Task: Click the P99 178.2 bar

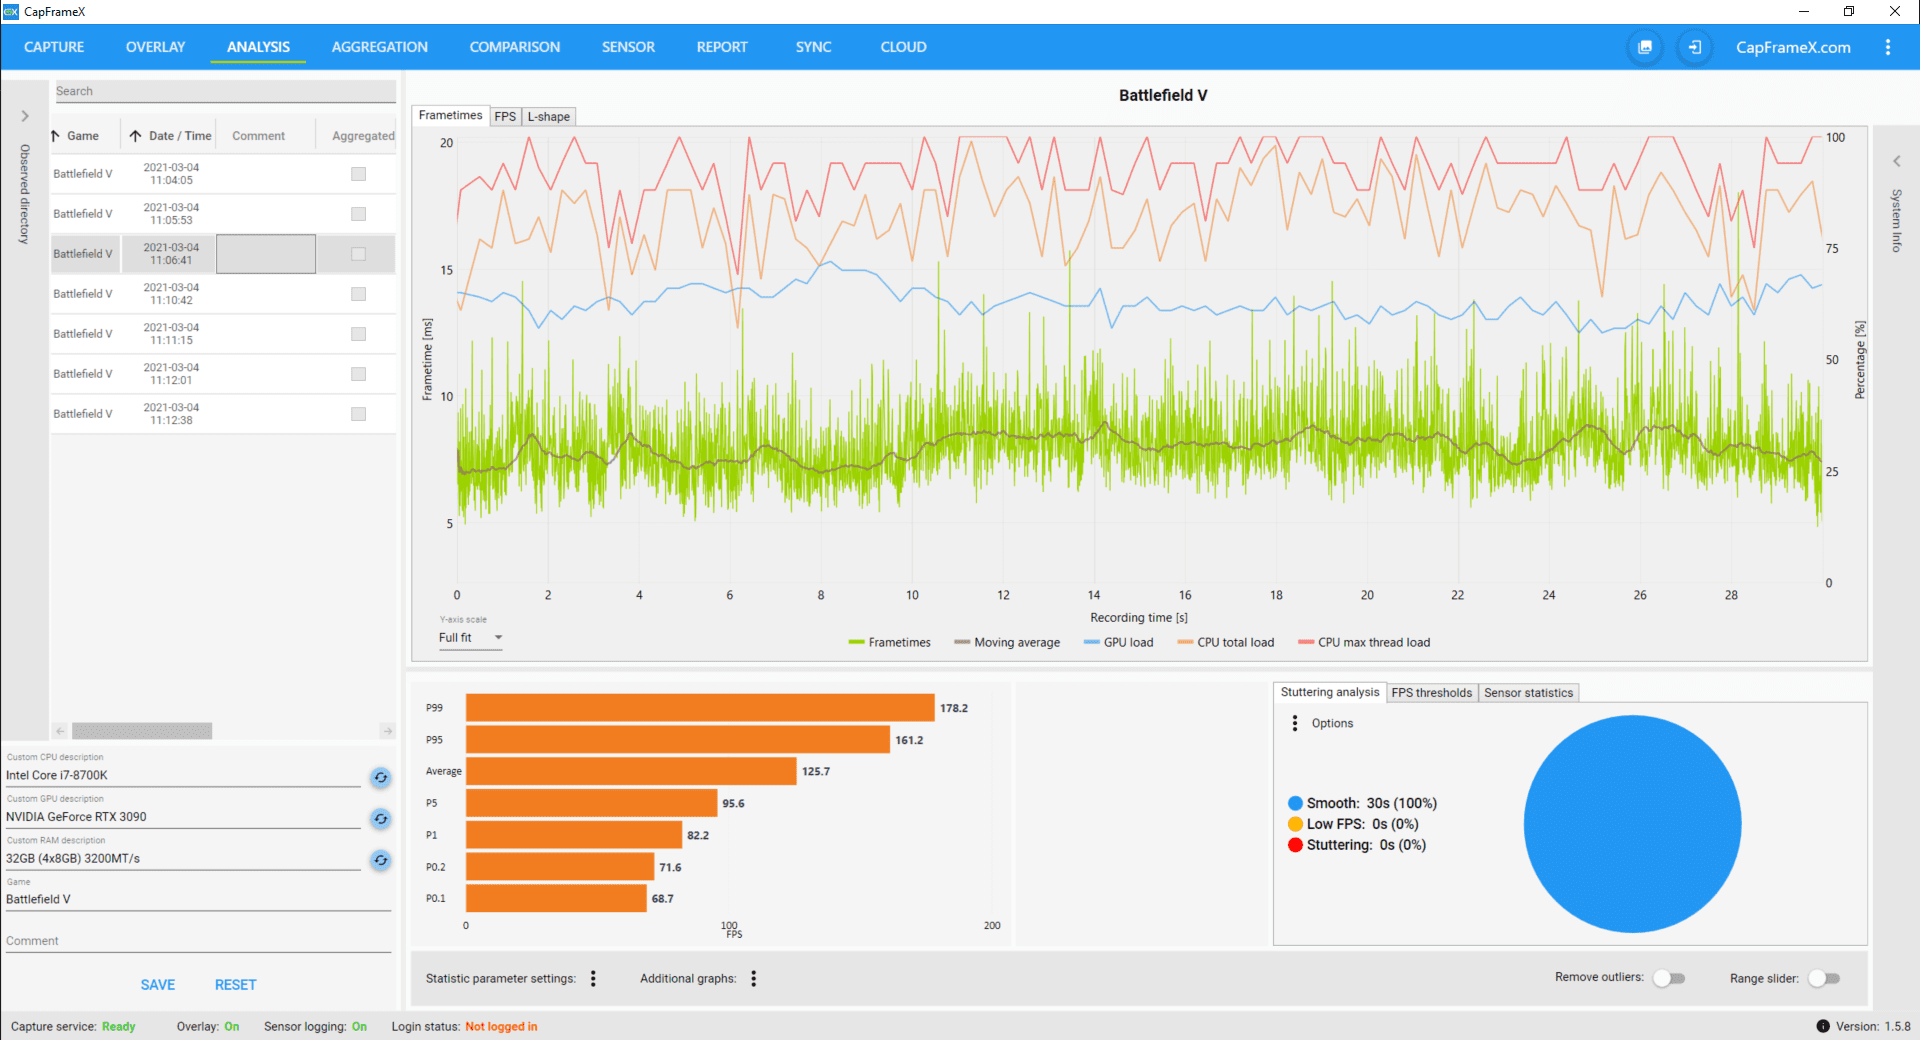Action: 700,708
